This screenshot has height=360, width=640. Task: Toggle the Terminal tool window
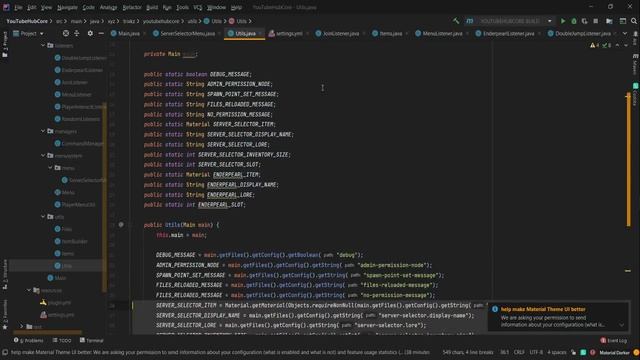click(x=91, y=340)
